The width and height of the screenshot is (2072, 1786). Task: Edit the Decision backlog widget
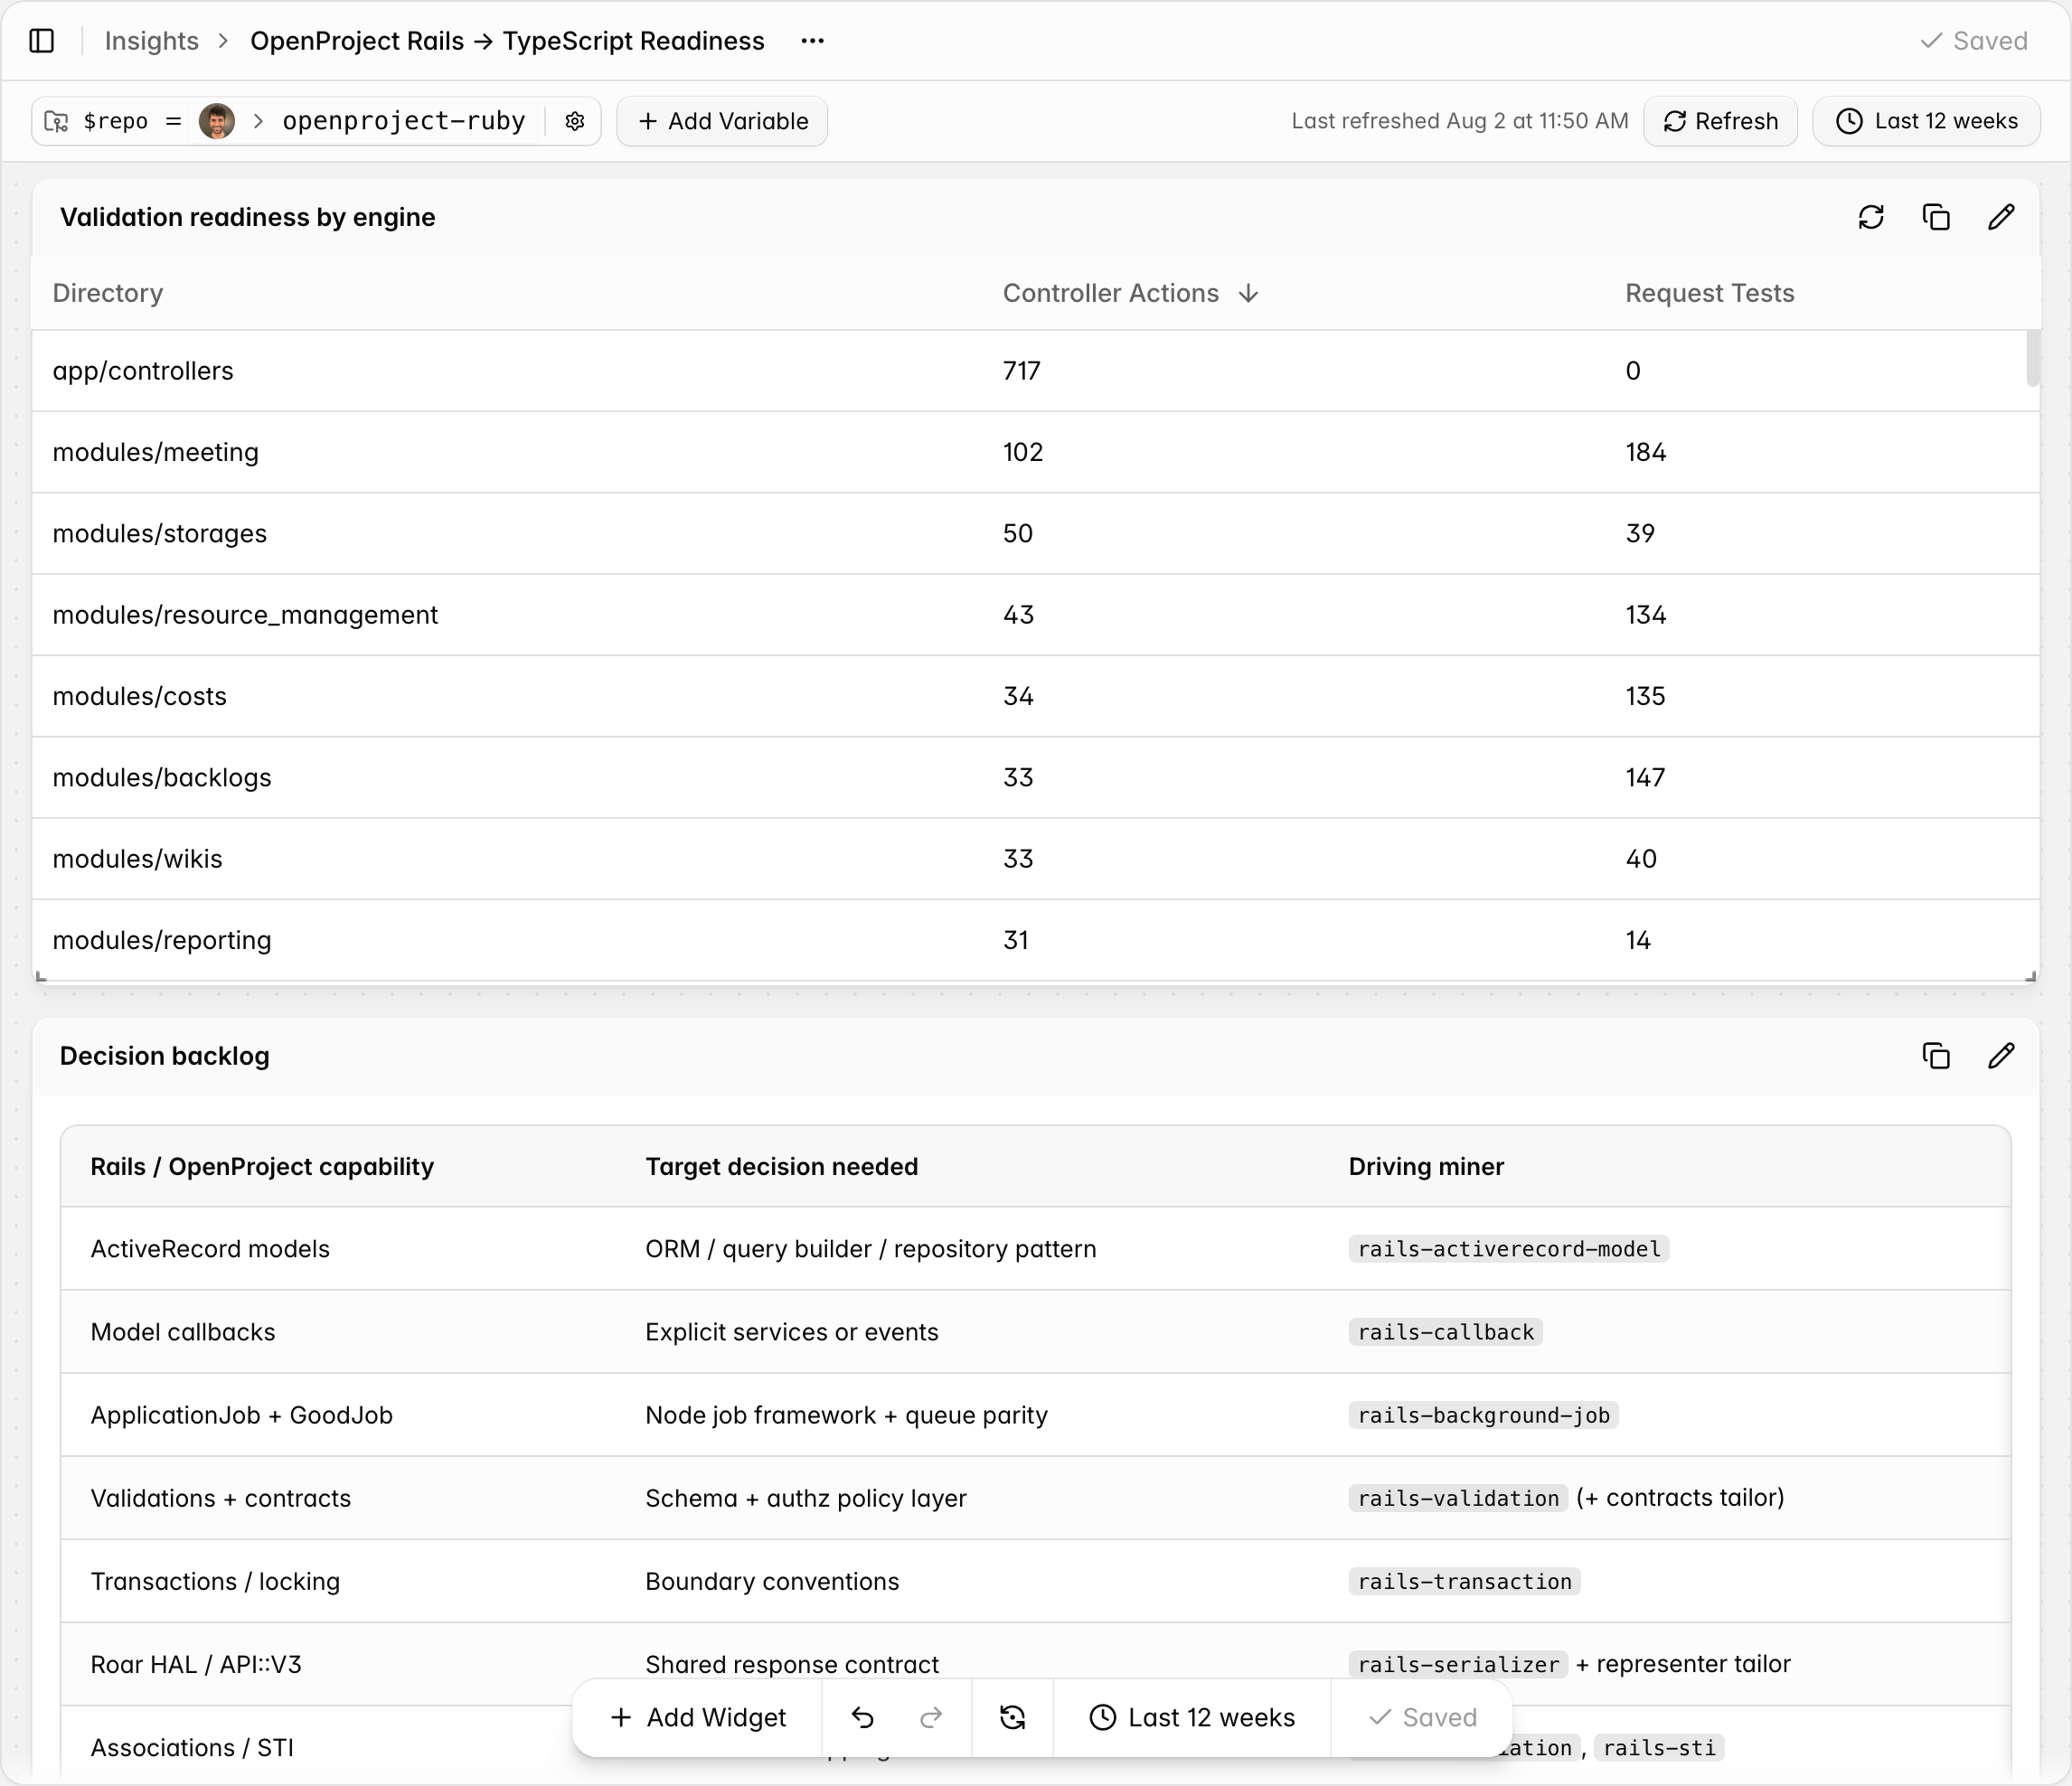click(2001, 1056)
